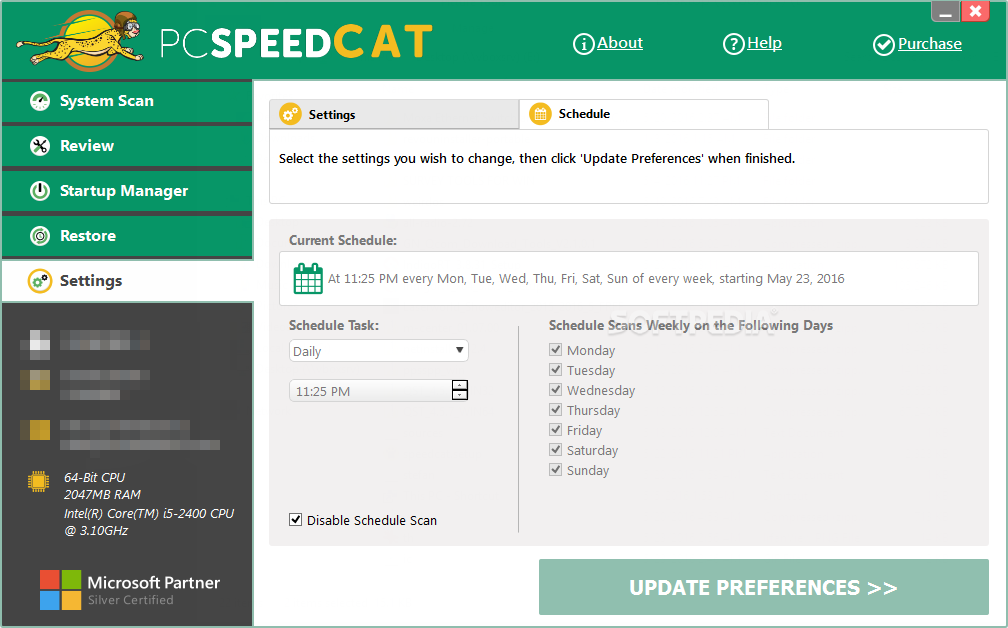Viewport: 1008px width, 628px height.
Task: Click the Update Preferences instruction text
Action: 537,158
